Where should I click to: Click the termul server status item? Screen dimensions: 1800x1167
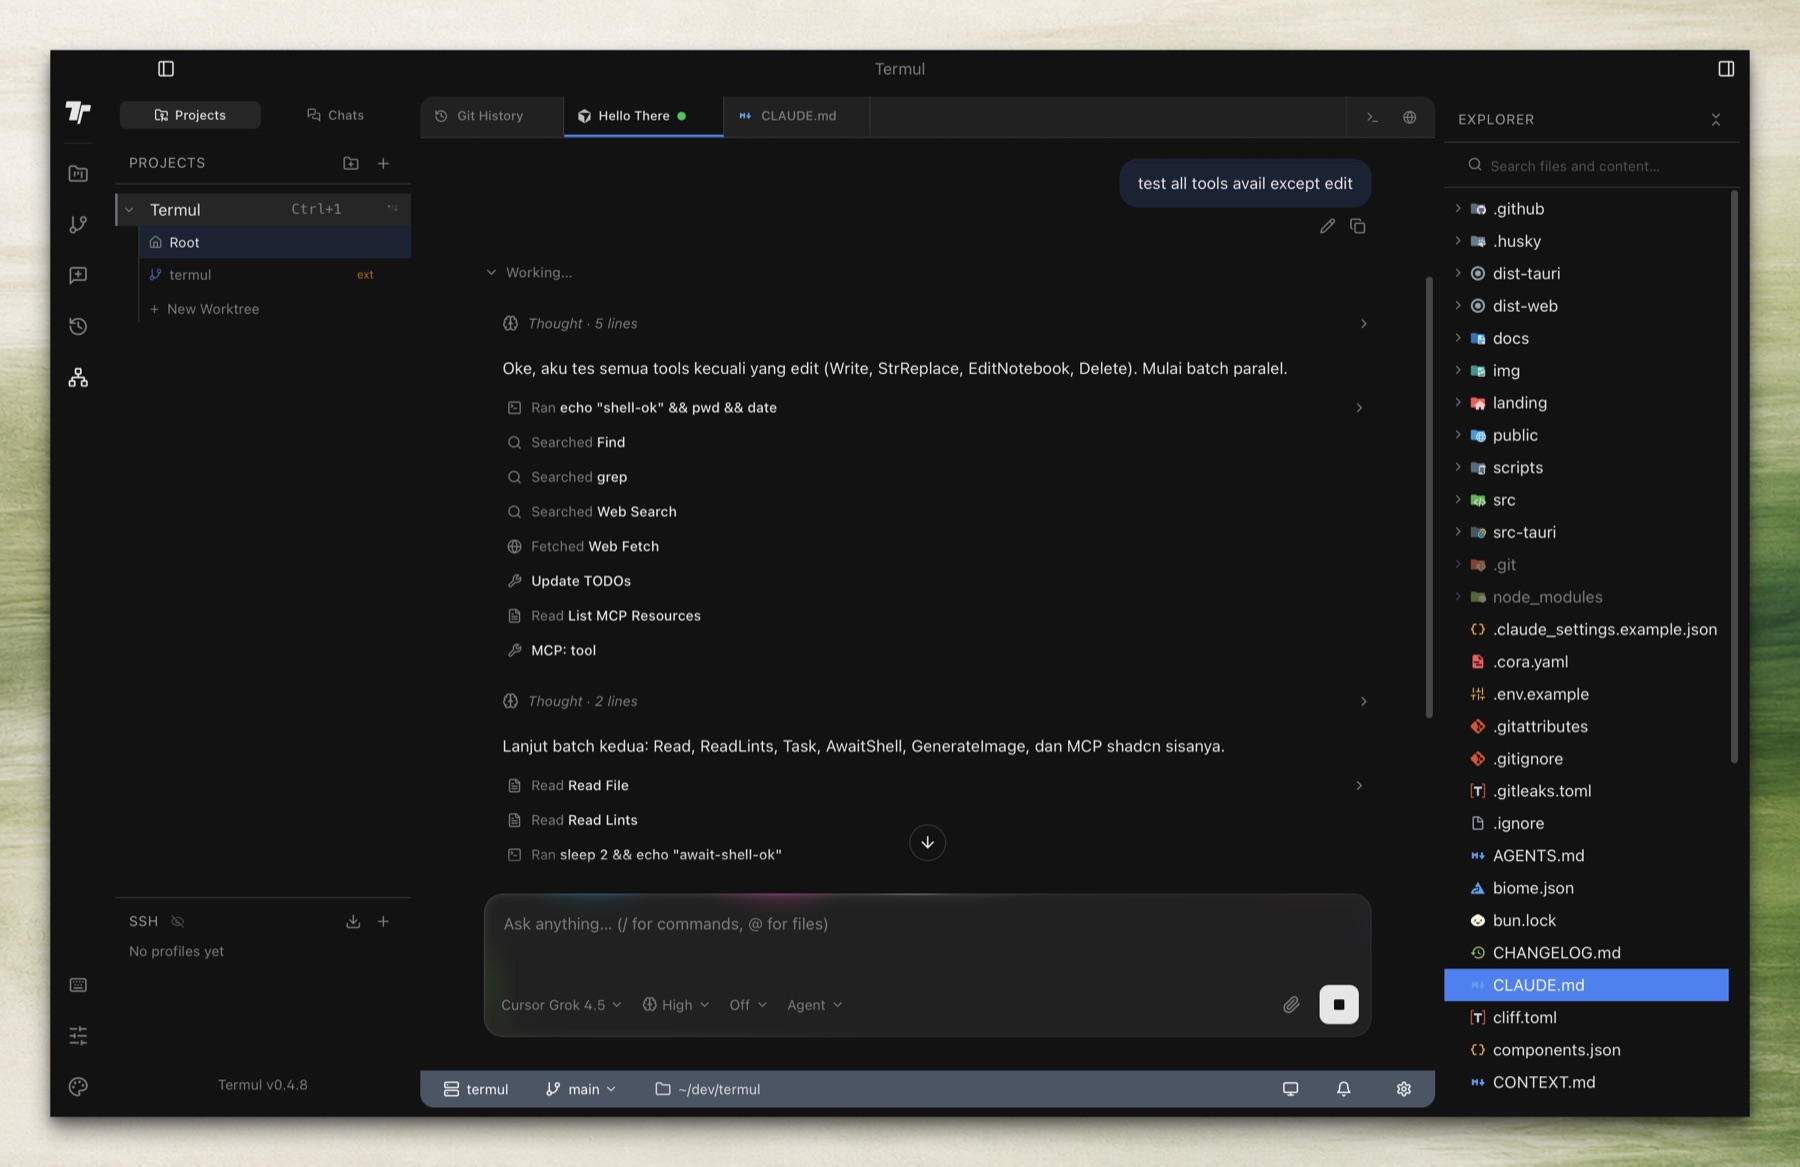476,1089
